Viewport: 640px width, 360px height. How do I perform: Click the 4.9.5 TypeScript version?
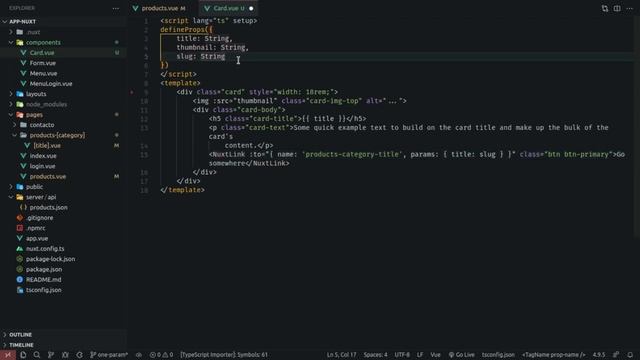pyautogui.click(x=599, y=355)
